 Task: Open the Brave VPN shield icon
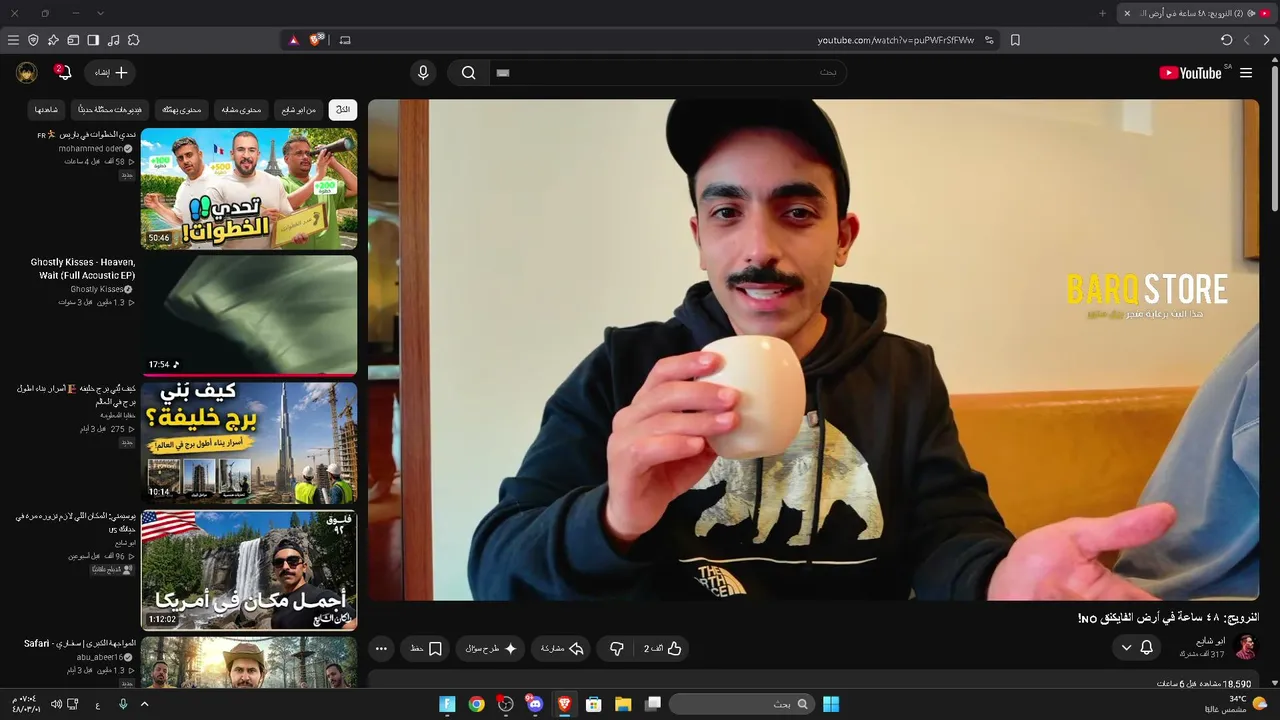(x=33, y=40)
